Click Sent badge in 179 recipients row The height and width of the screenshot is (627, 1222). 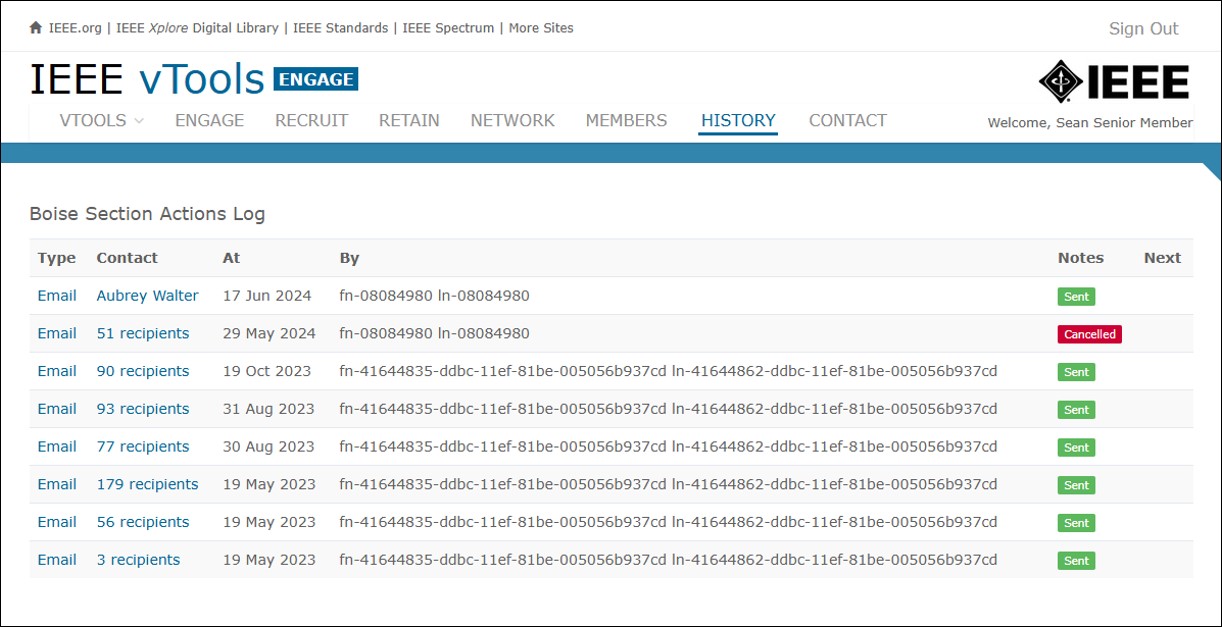coord(1076,485)
